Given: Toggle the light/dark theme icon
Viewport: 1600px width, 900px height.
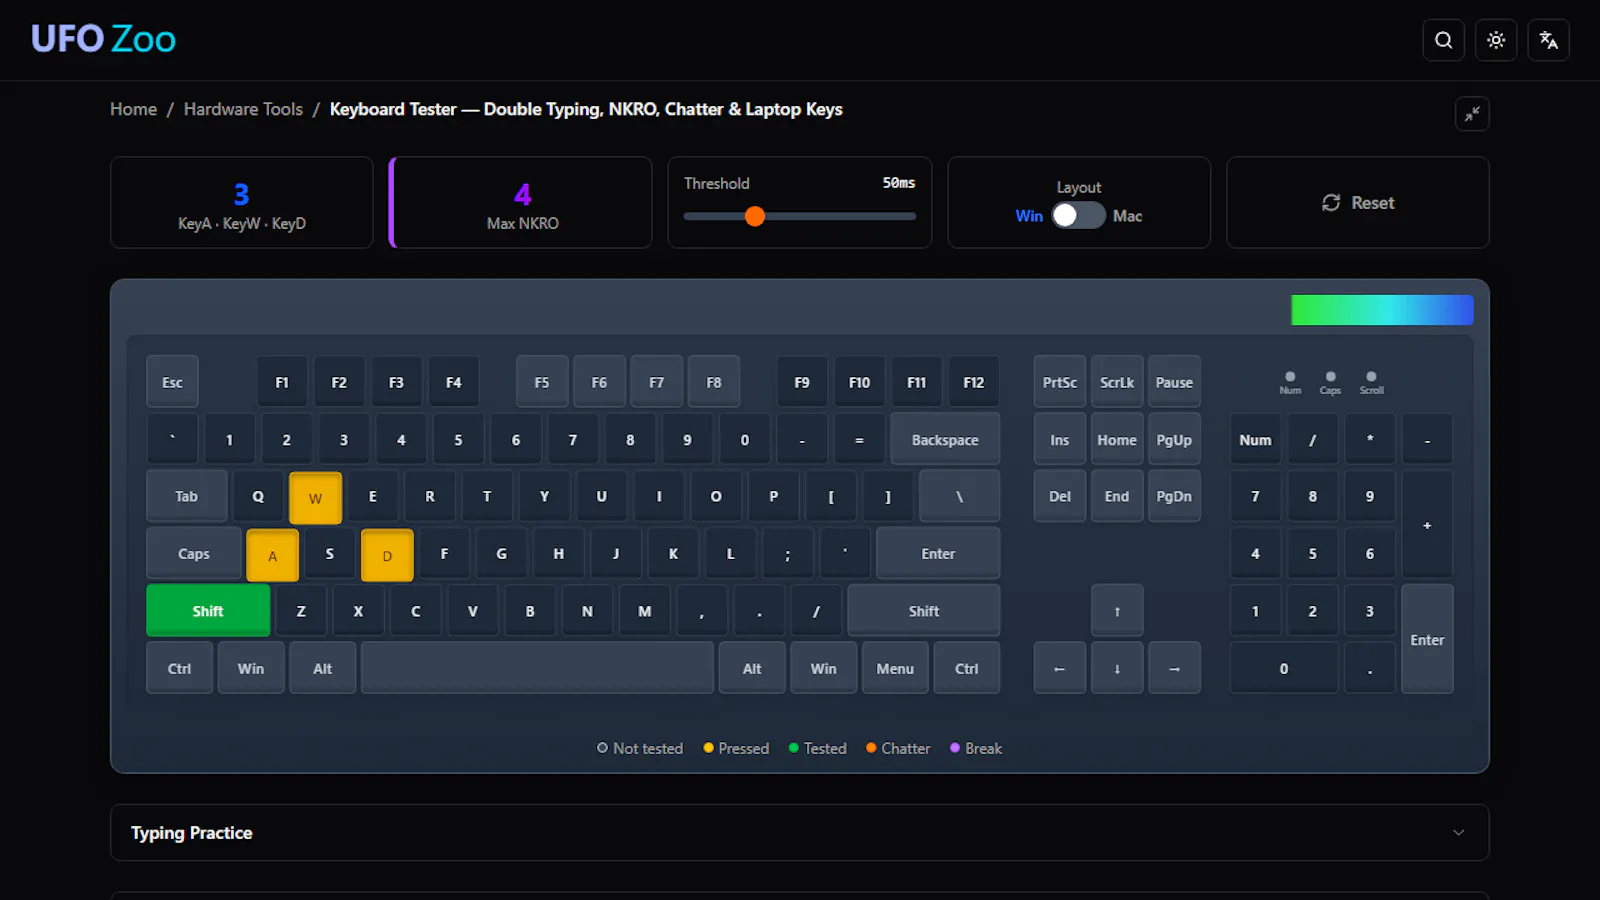Looking at the screenshot, I should (x=1496, y=40).
